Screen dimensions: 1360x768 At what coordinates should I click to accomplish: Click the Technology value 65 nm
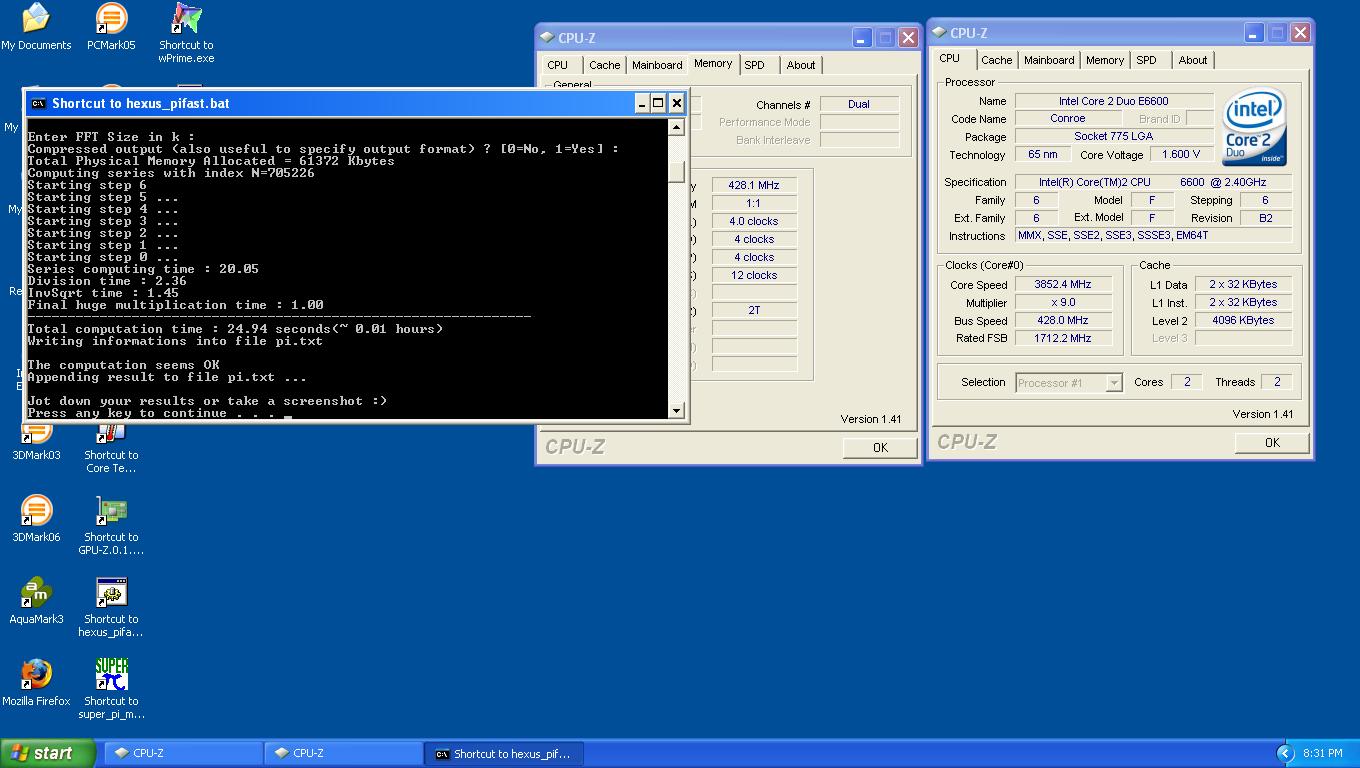(x=1043, y=154)
